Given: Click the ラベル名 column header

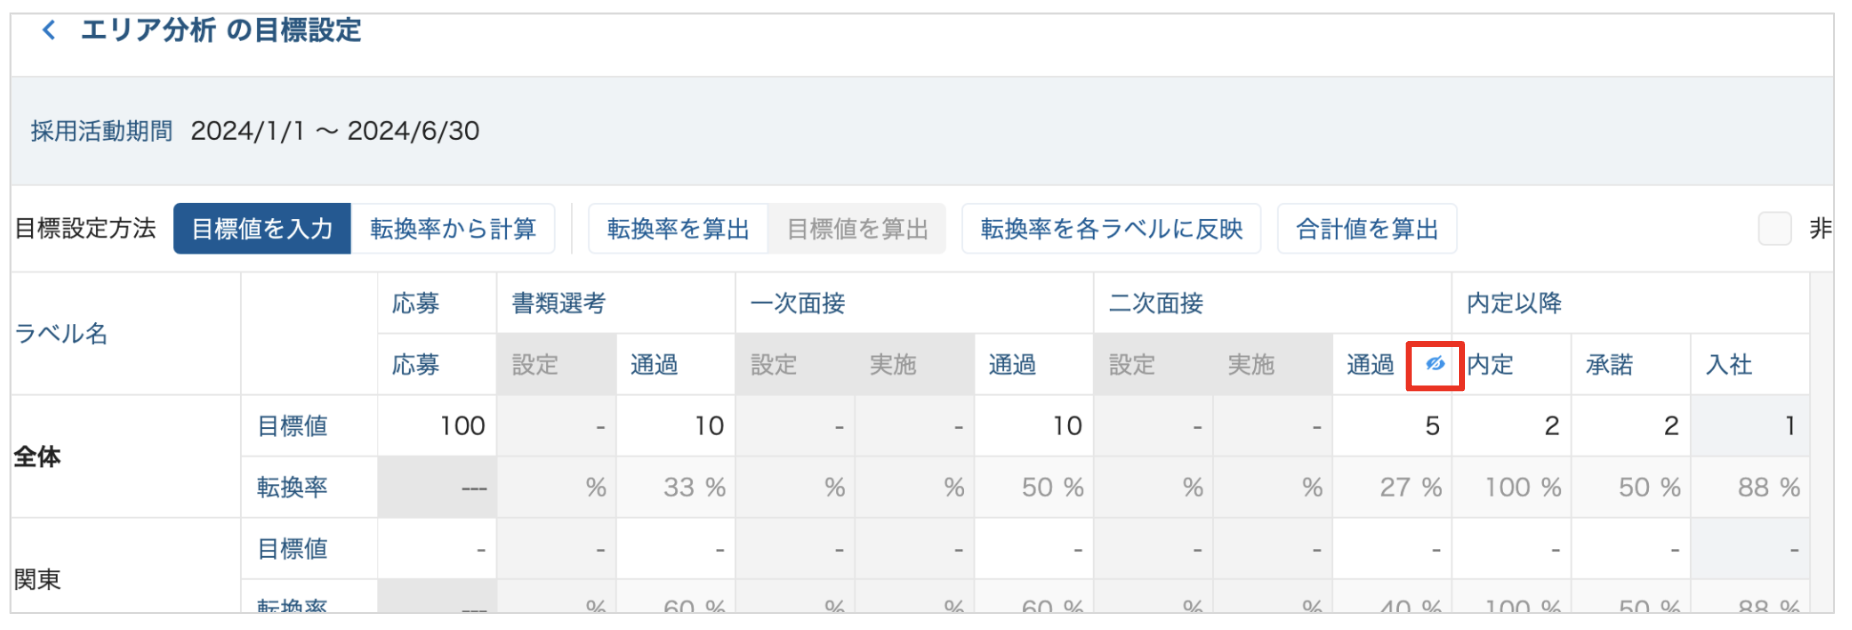Looking at the screenshot, I should coord(61,334).
